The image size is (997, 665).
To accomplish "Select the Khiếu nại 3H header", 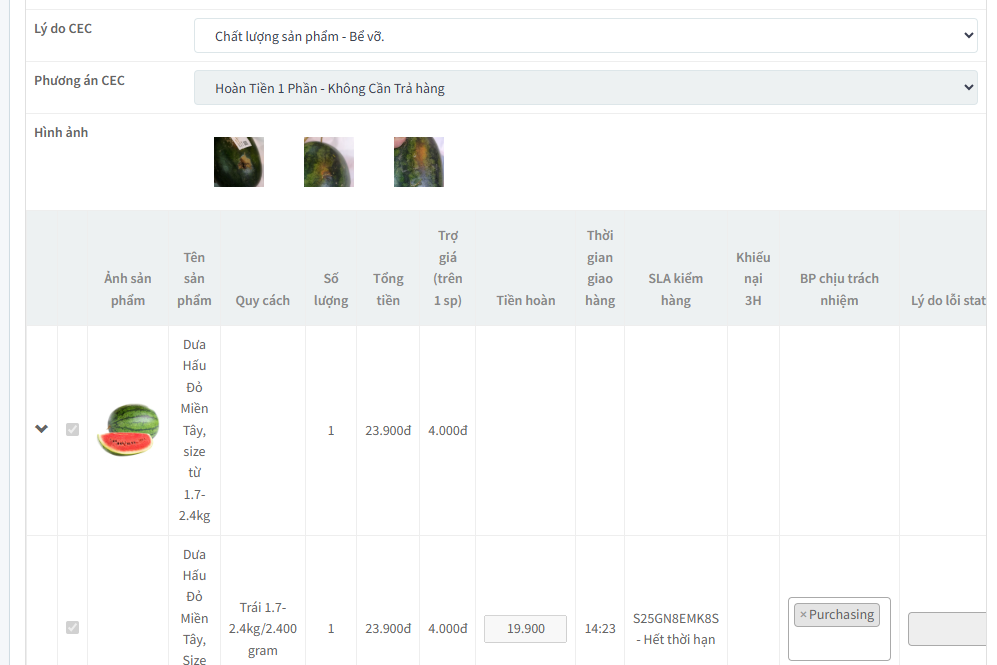I will (x=753, y=278).
